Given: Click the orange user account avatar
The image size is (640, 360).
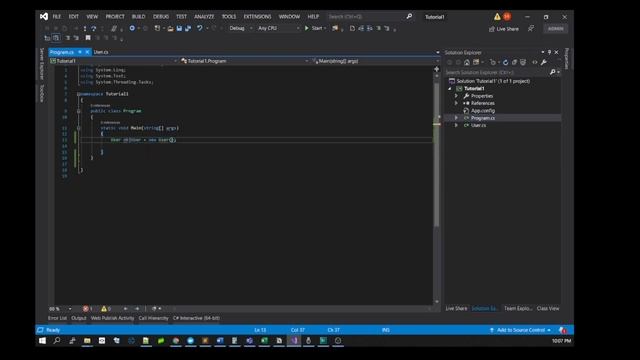Looking at the screenshot, I should click(x=507, y=17).
